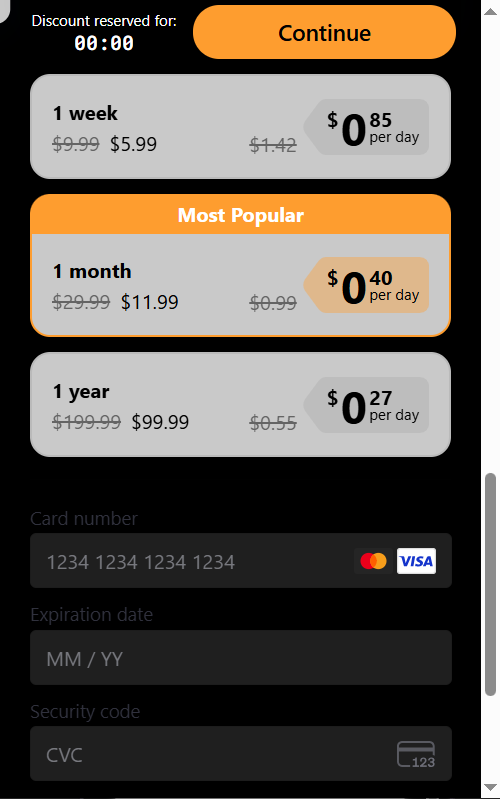Focus the Expiration date MM / YY field
The width and height of the screenshot is (500, 799).
coord(241,658)
